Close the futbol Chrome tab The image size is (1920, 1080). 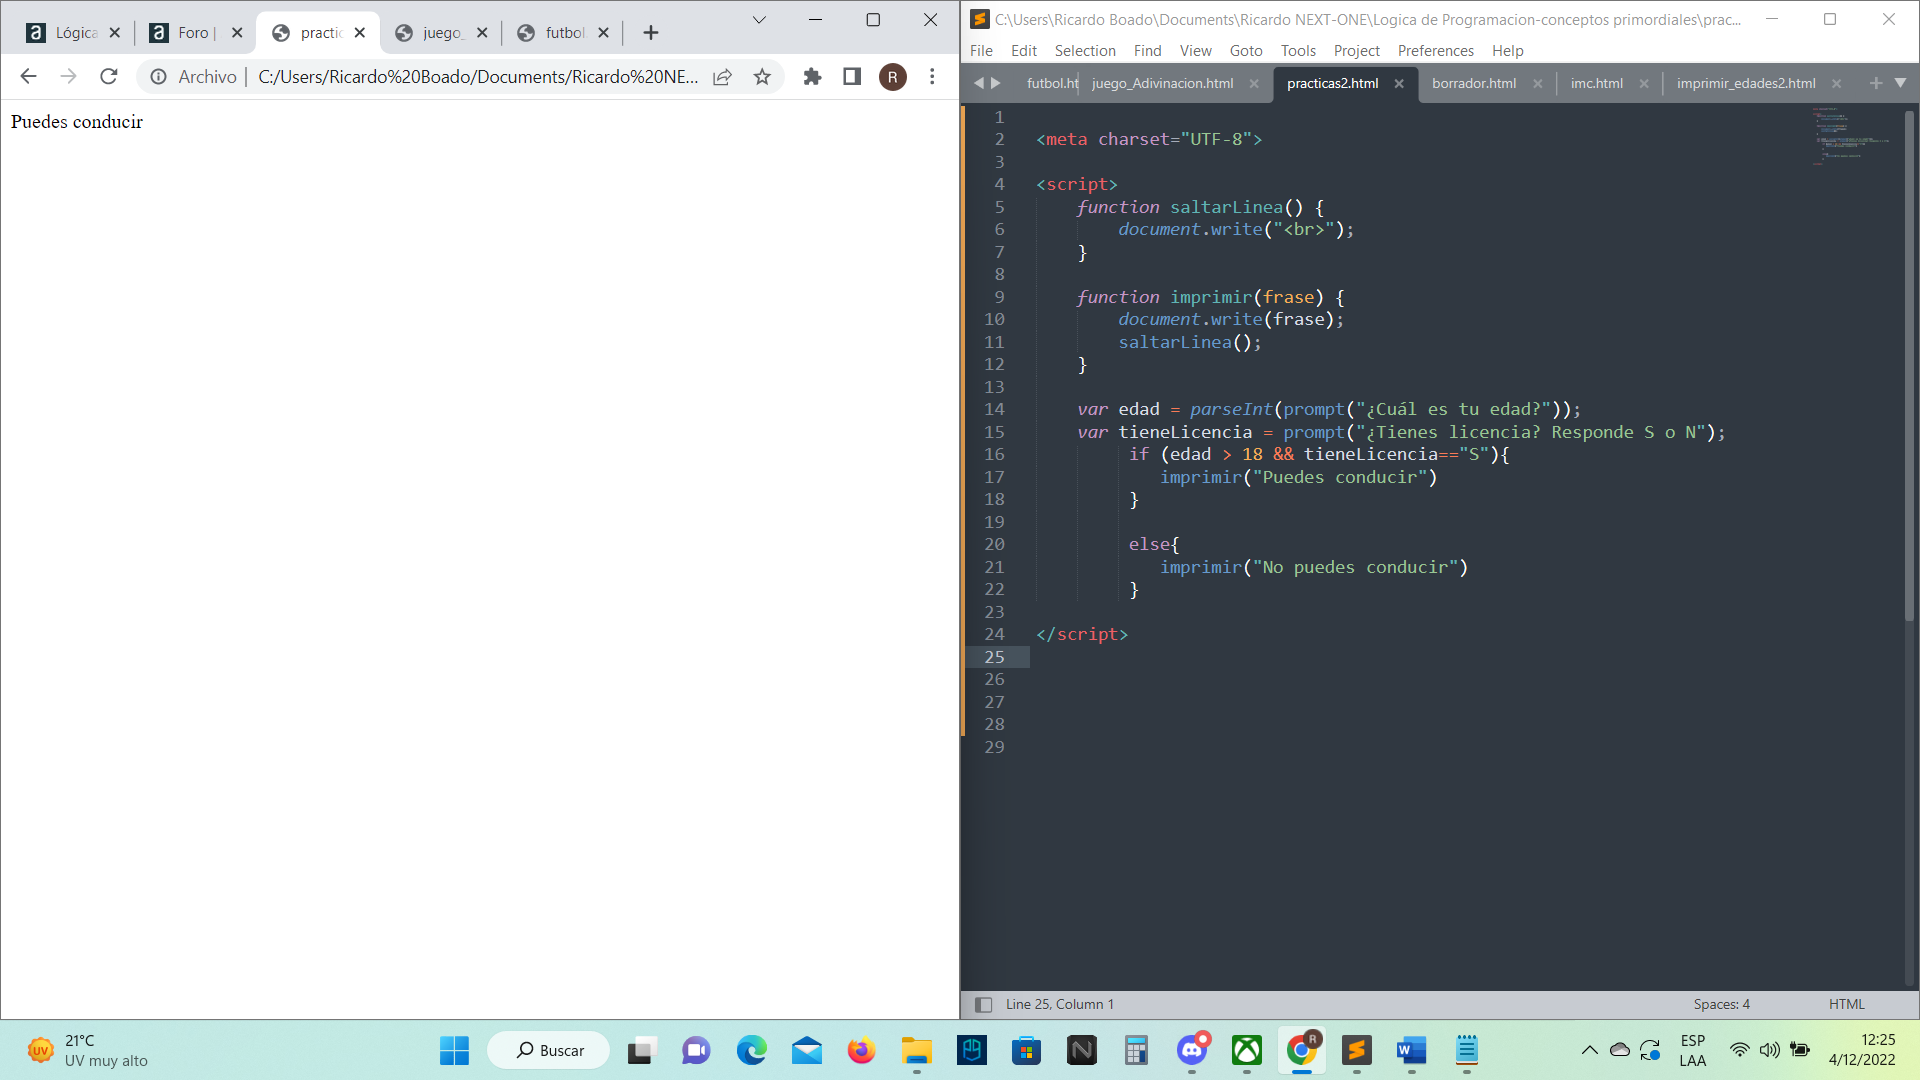(x=603, y=33)
